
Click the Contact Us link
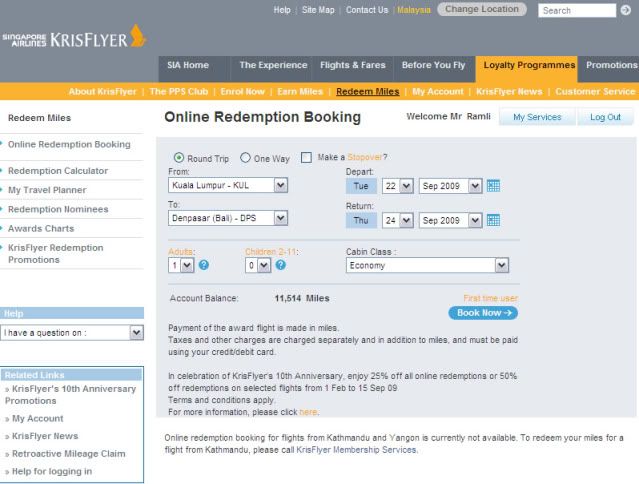coord(367,10)
